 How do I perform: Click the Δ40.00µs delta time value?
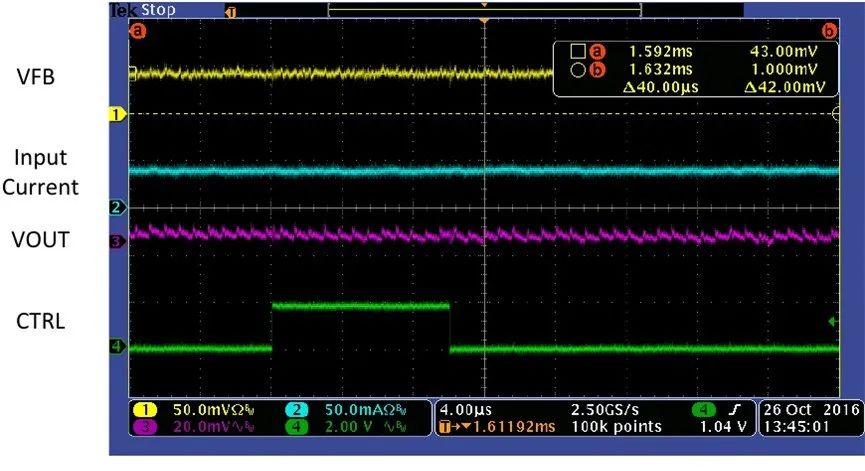660,87
